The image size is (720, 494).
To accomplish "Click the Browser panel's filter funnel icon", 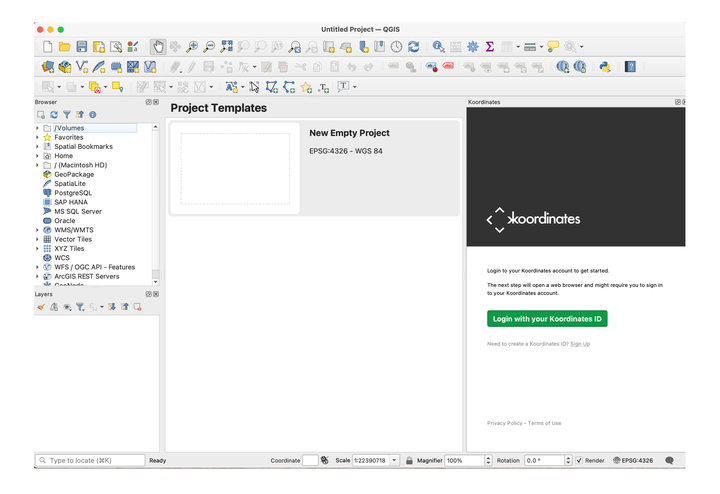I will 67,115.
